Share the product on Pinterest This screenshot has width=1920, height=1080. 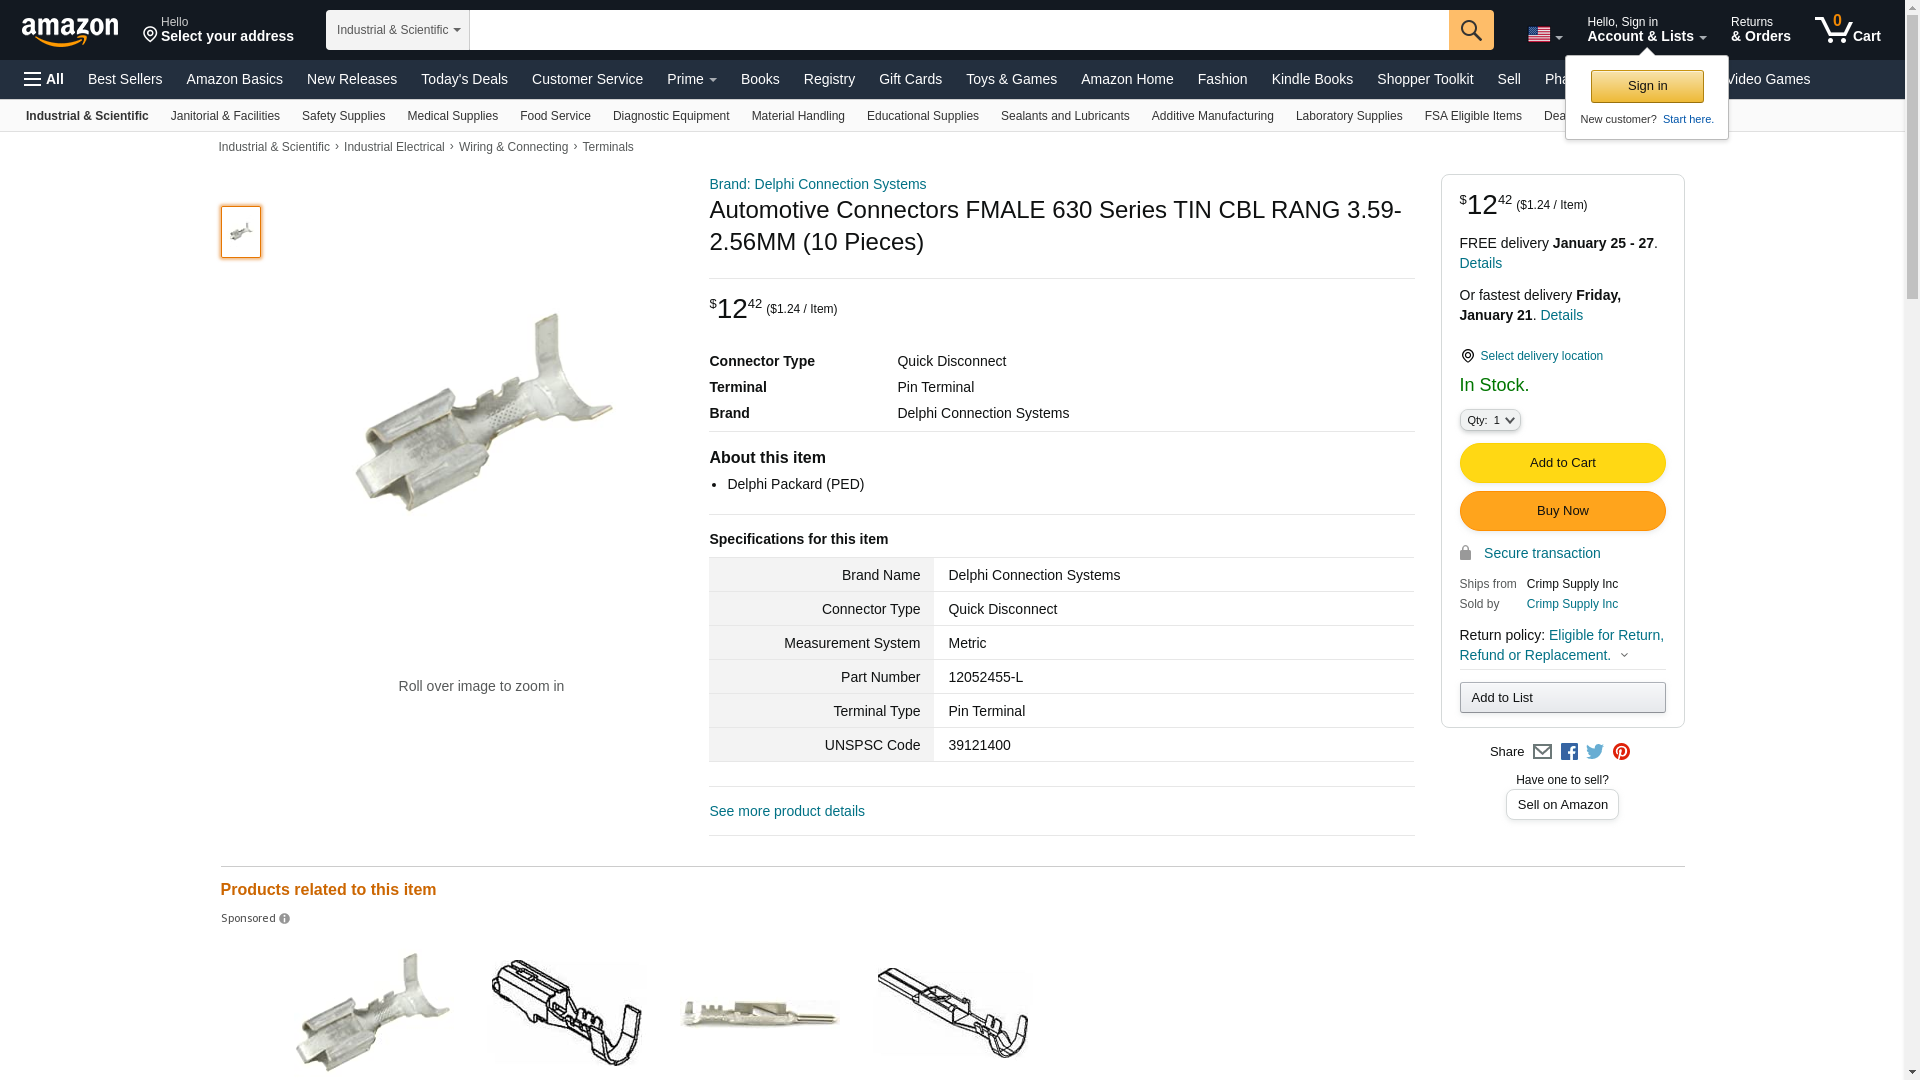(1621, 752)
